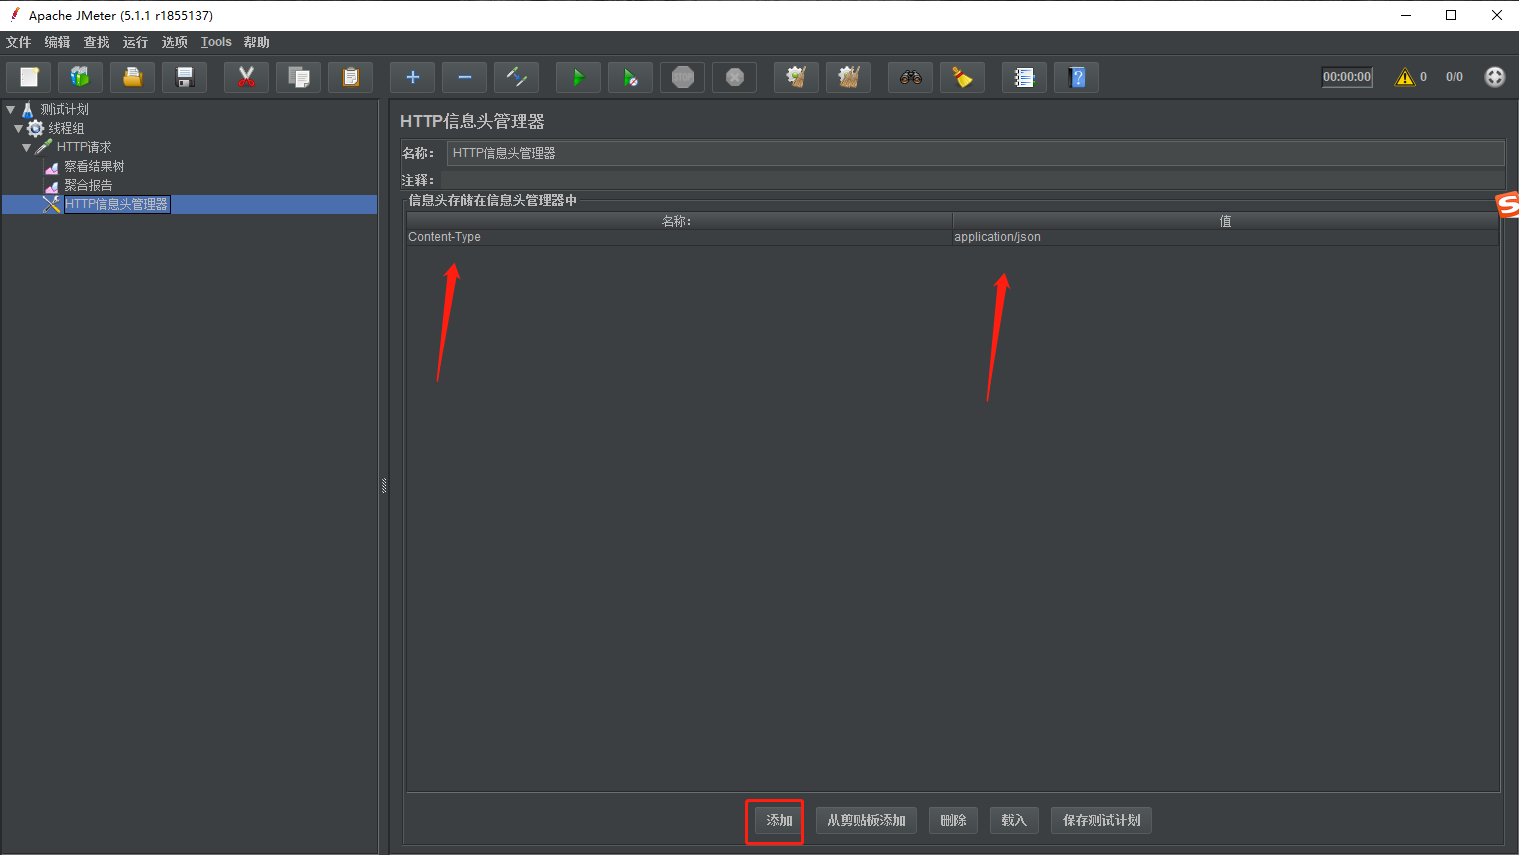Click the Shutdown round gray icon
Viewport: 1519px width, 855px height.
(734, 77)
